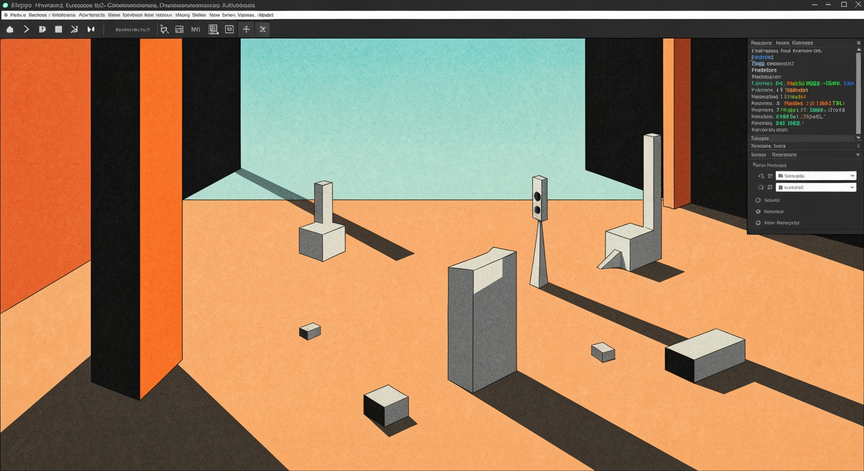Click the D-shaped flag icon in toolbar
Screen dimensions: 864x471
point(42,29)
